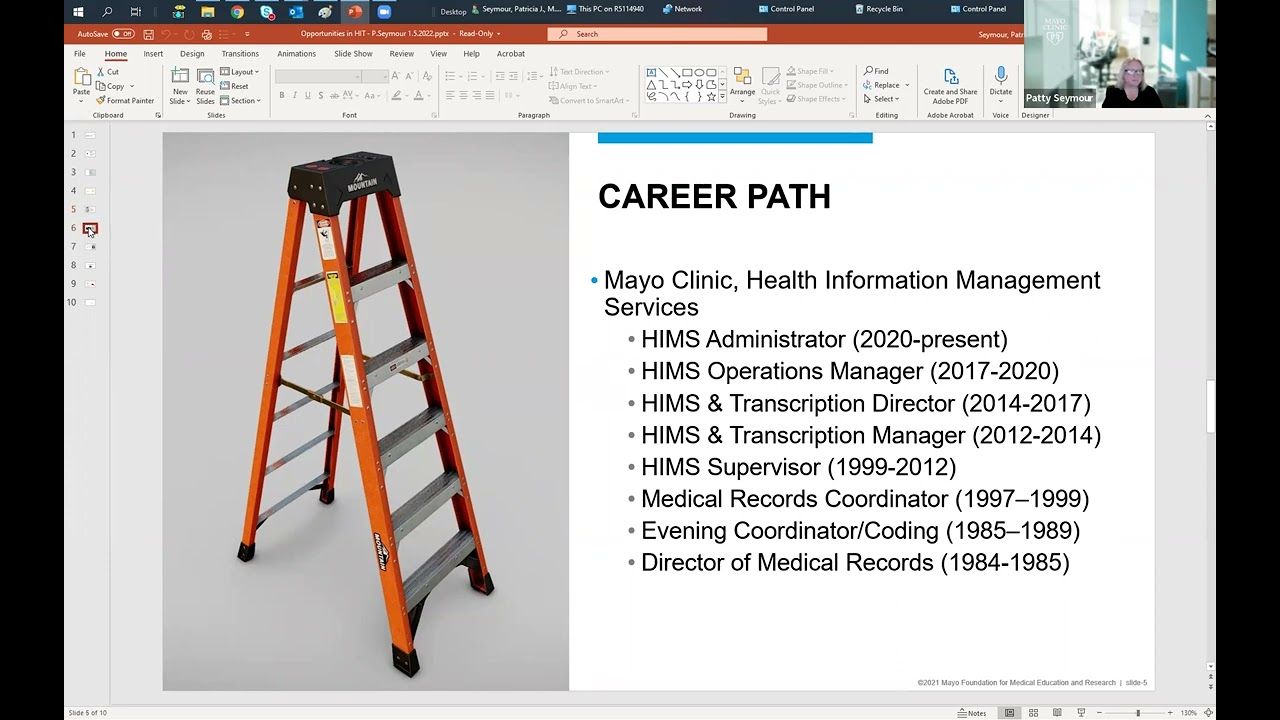Viewport: 1280px width, 720px height.
Task: Open the File menu
Action: pyautogui.click(x=80, y=54)
